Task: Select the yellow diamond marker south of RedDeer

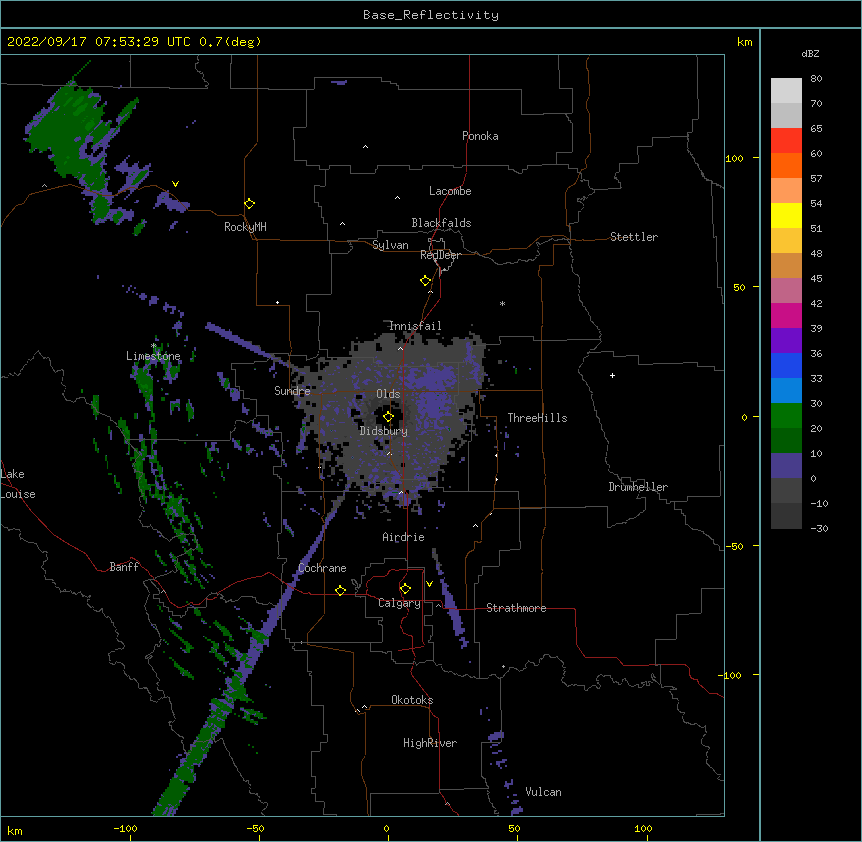Action: coord(426,281)
